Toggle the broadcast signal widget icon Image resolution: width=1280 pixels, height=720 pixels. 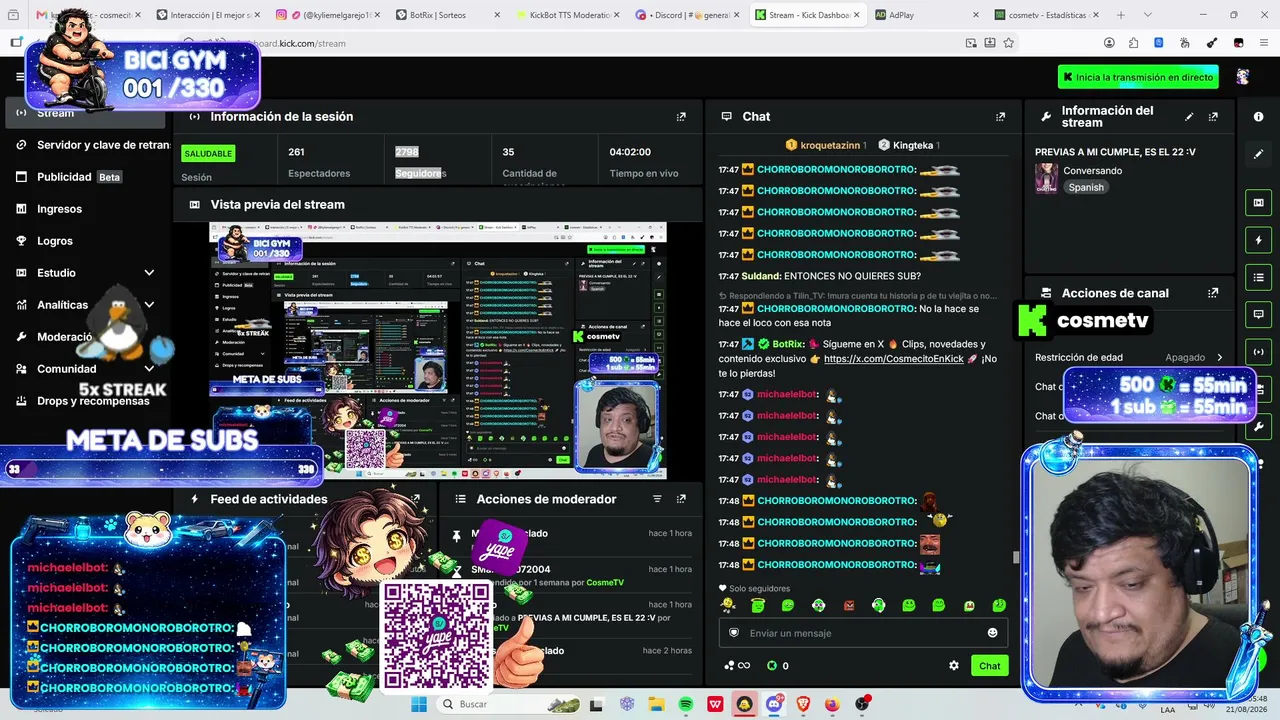[1258, 351]
